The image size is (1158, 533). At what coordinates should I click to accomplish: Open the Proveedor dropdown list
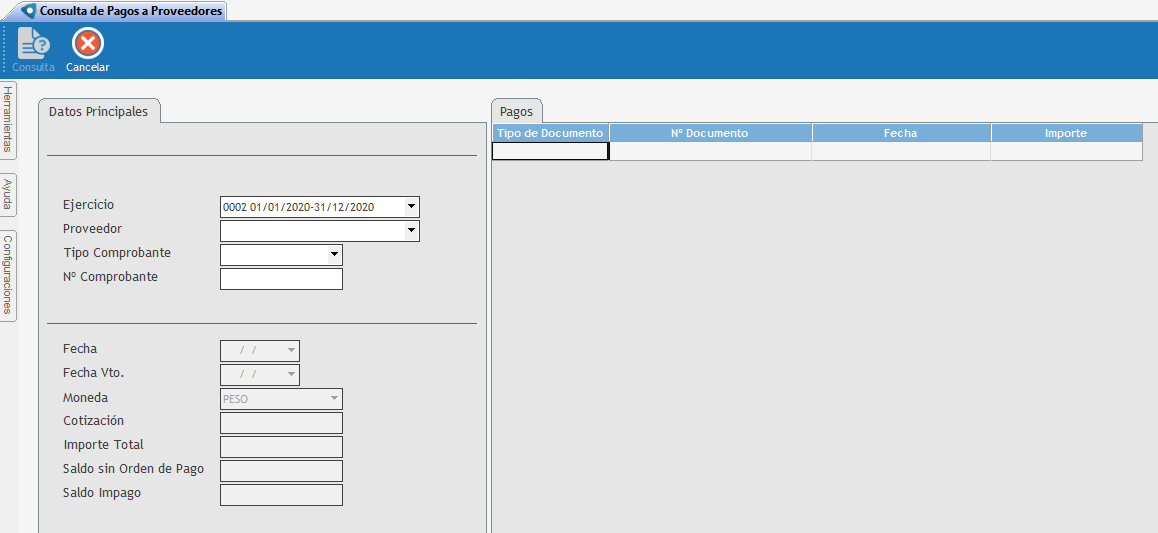[x=411, y=231]
